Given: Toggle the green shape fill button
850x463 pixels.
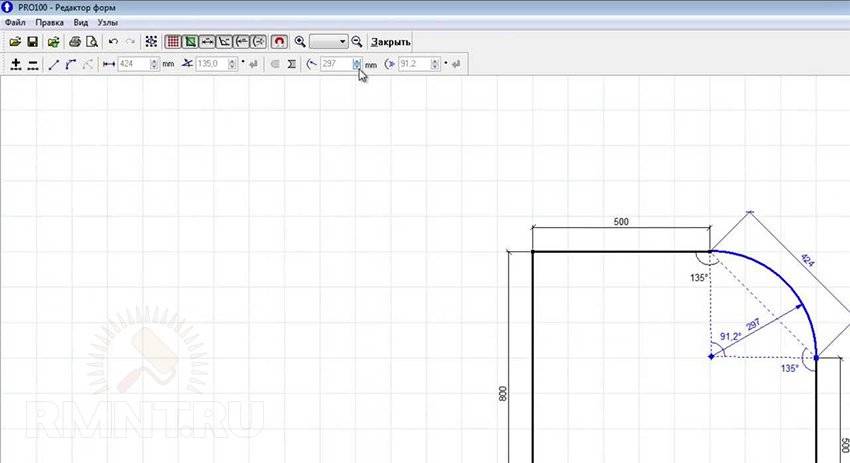Looking at the screenshot, I should point(190,42).
